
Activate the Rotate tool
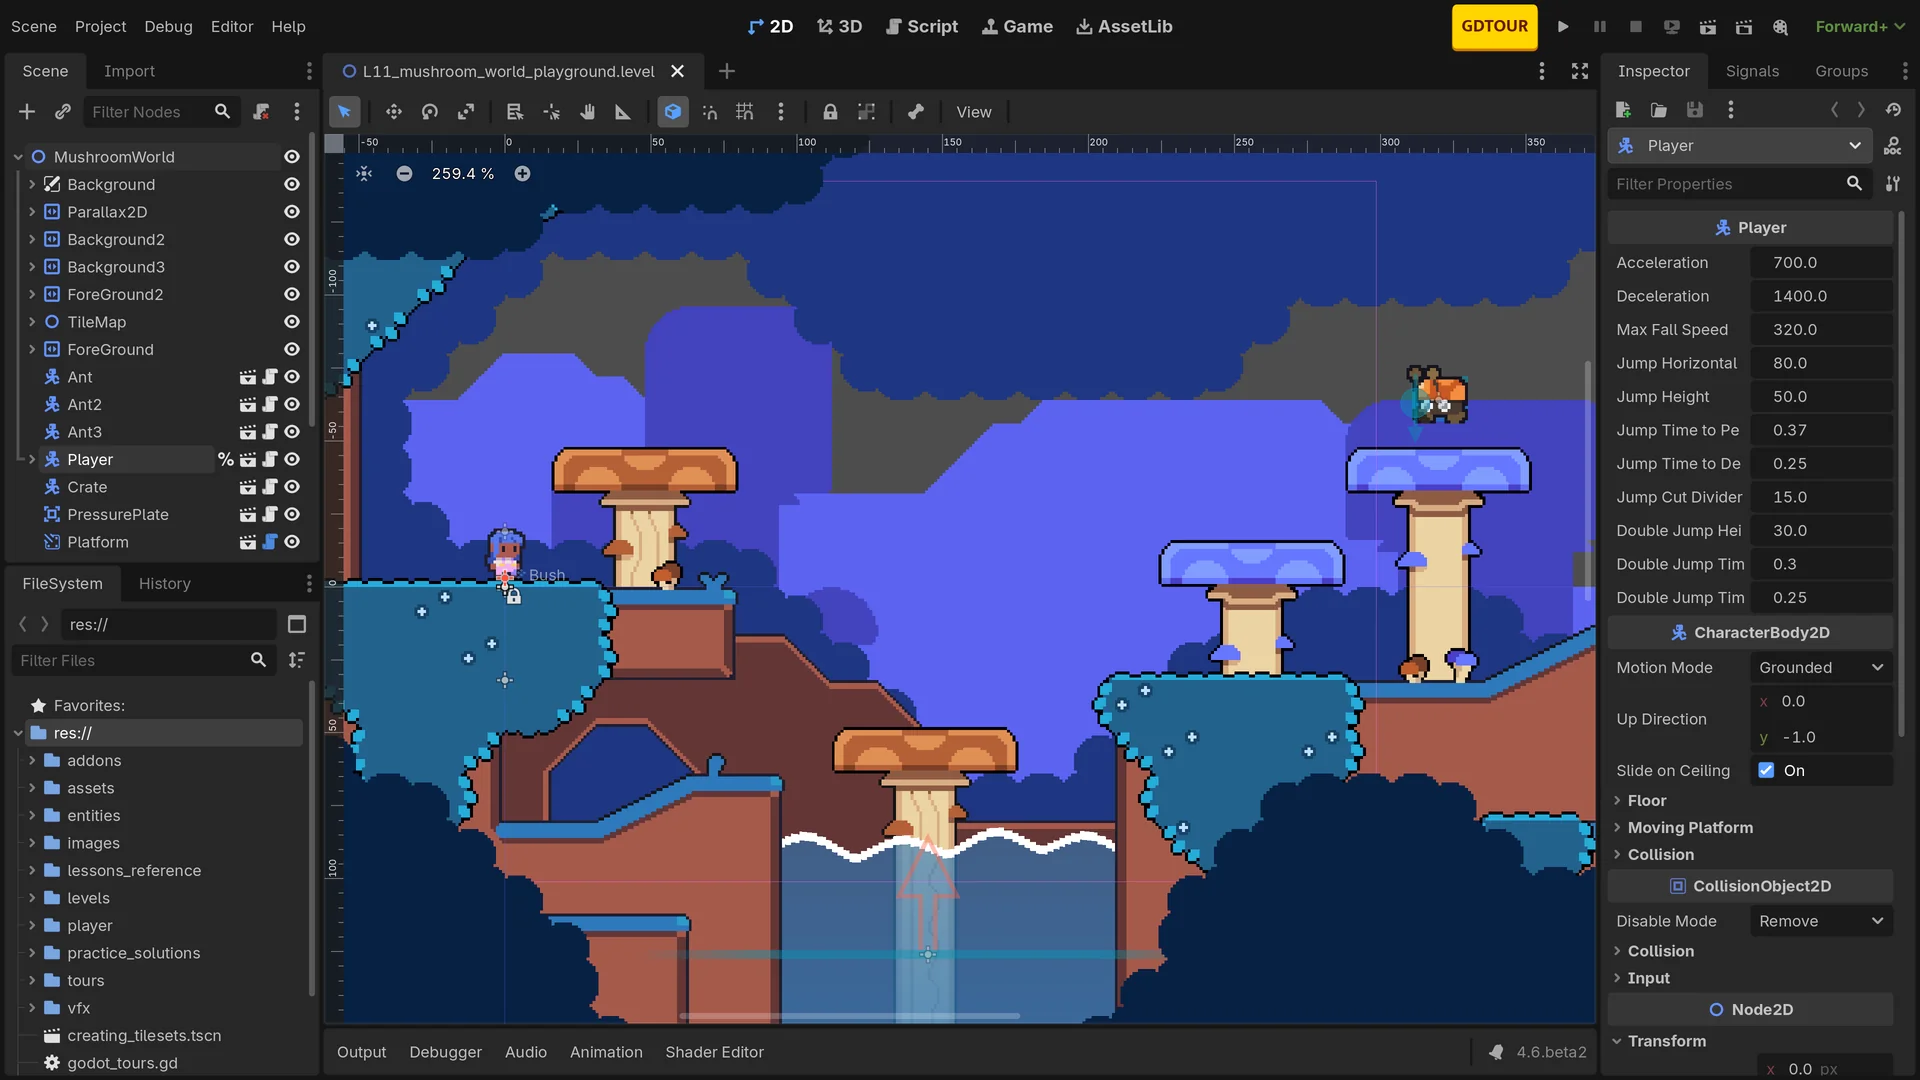tap(429, 111)
